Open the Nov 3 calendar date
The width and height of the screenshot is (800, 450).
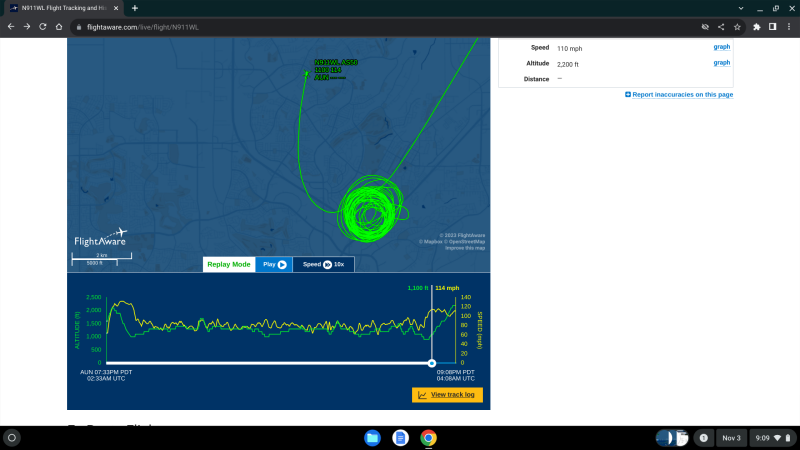point(731,438)
